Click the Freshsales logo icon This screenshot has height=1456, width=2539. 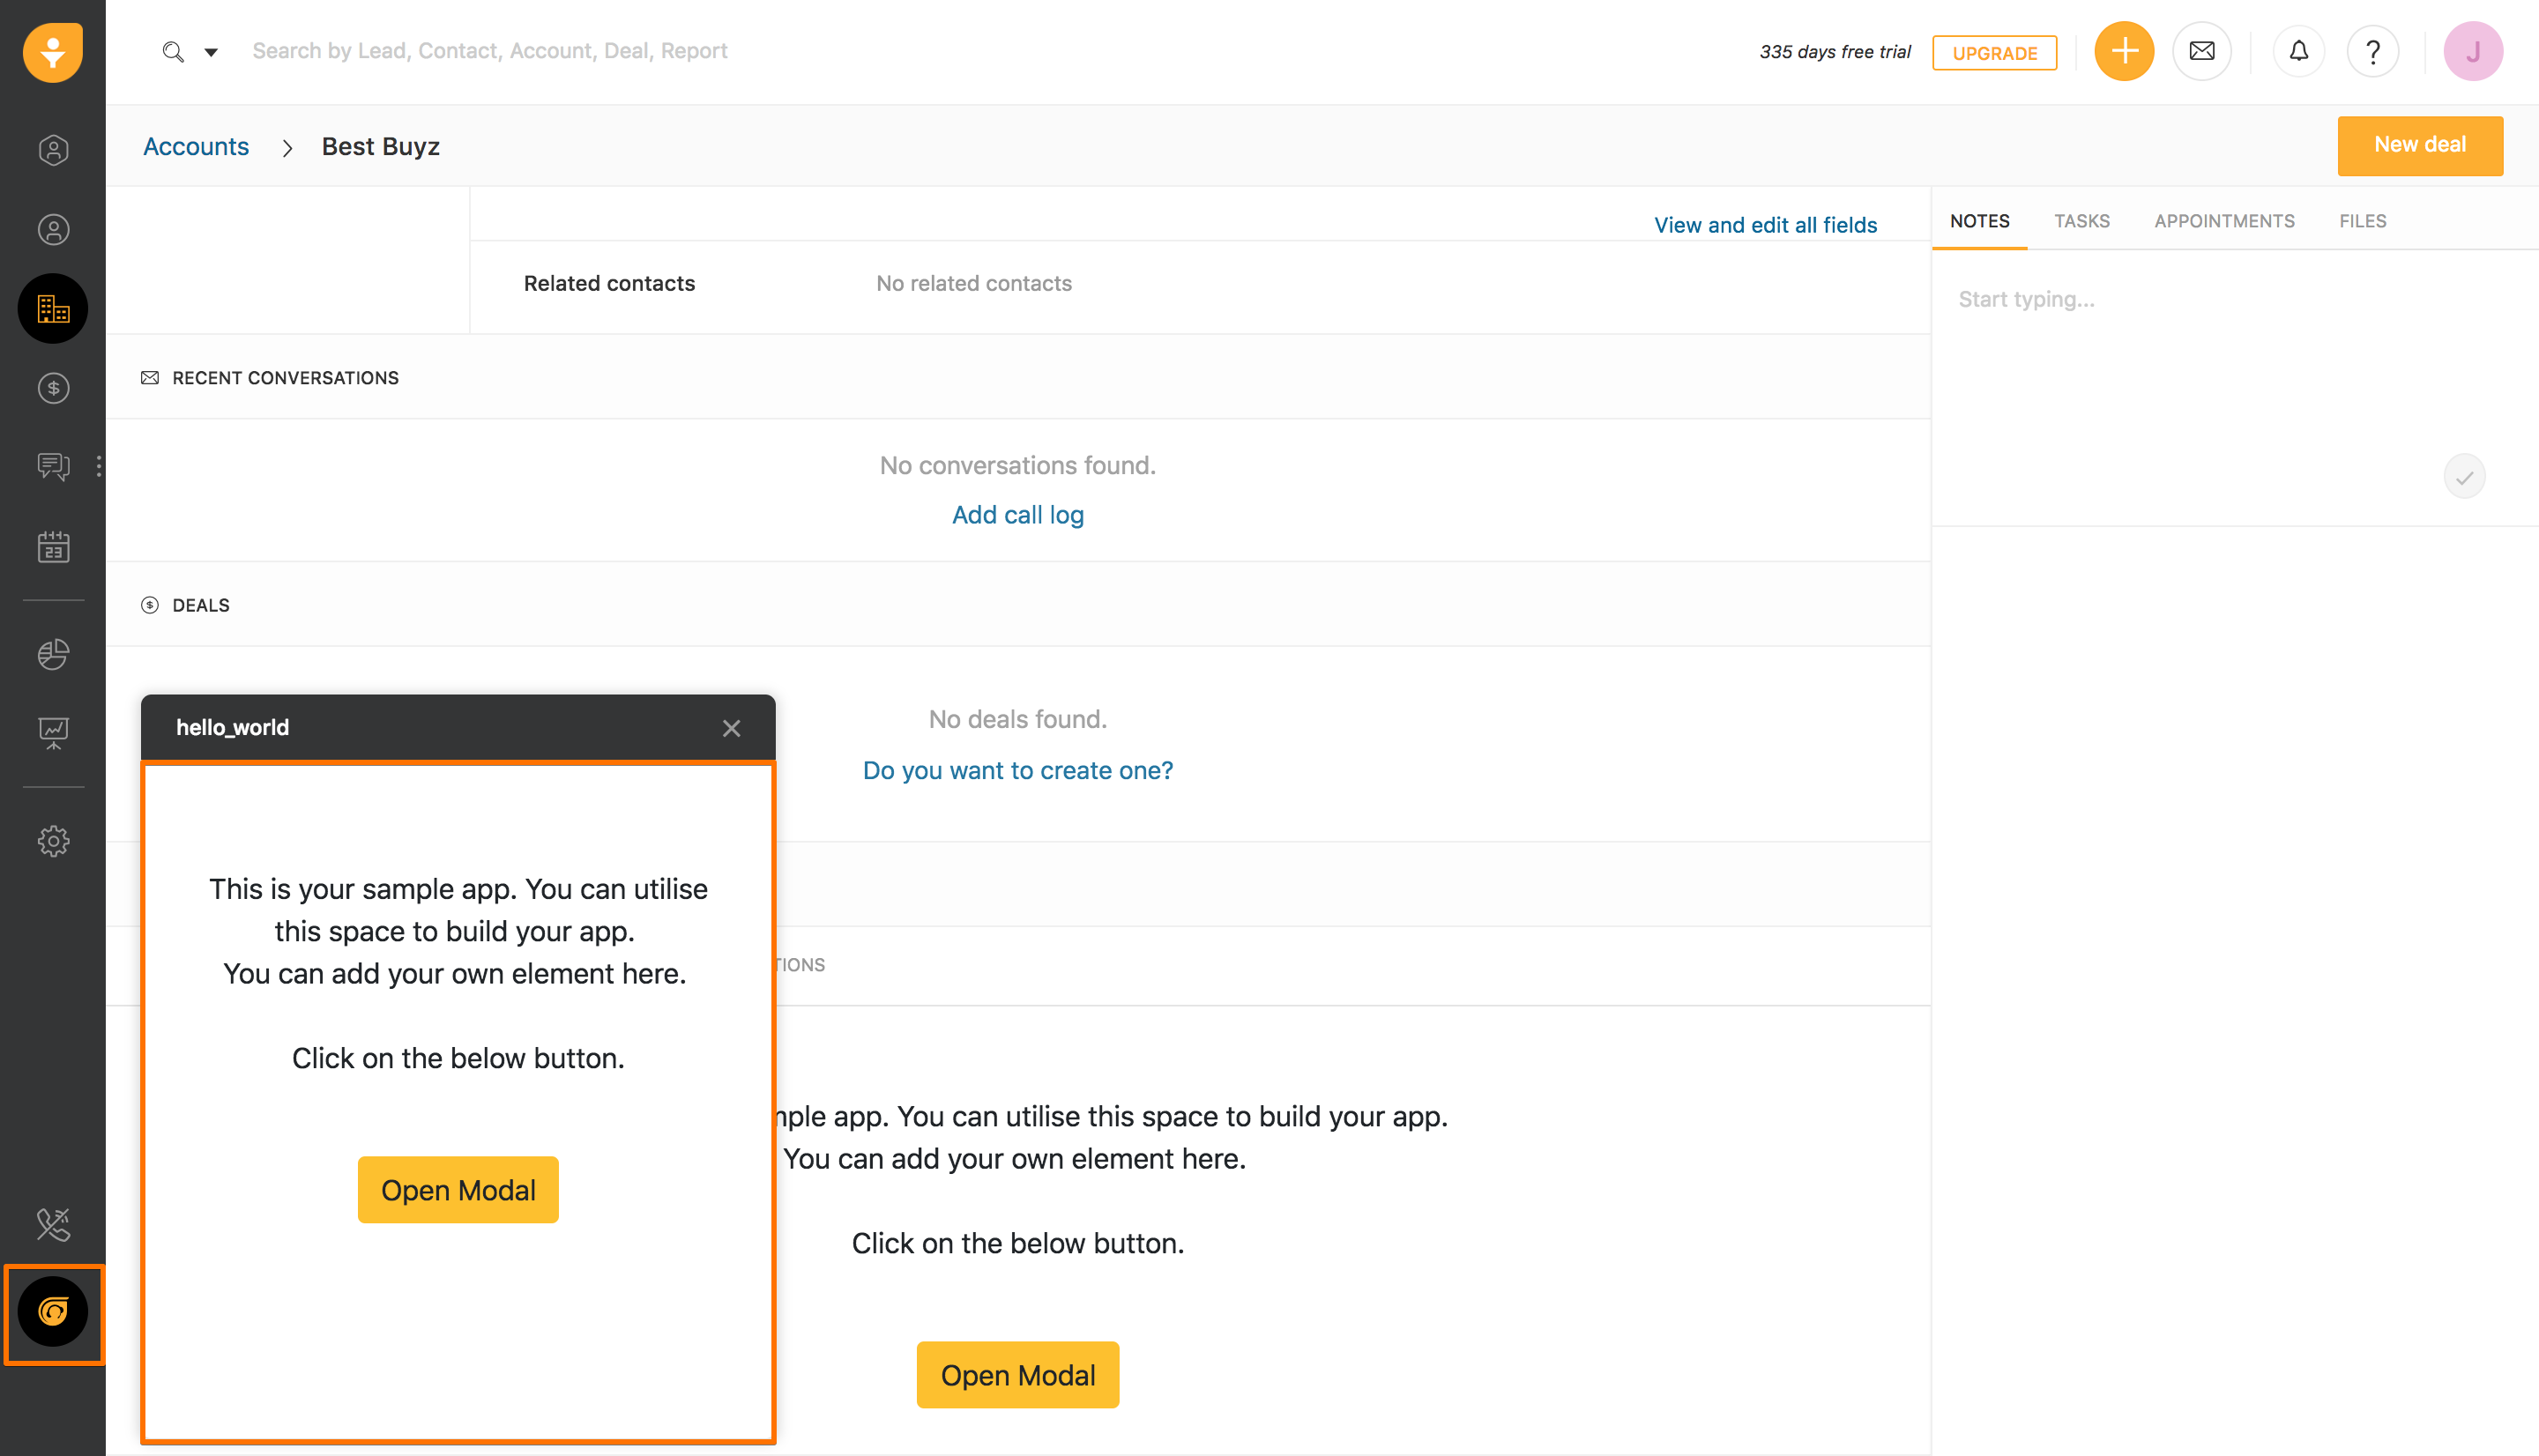(53, 52)
